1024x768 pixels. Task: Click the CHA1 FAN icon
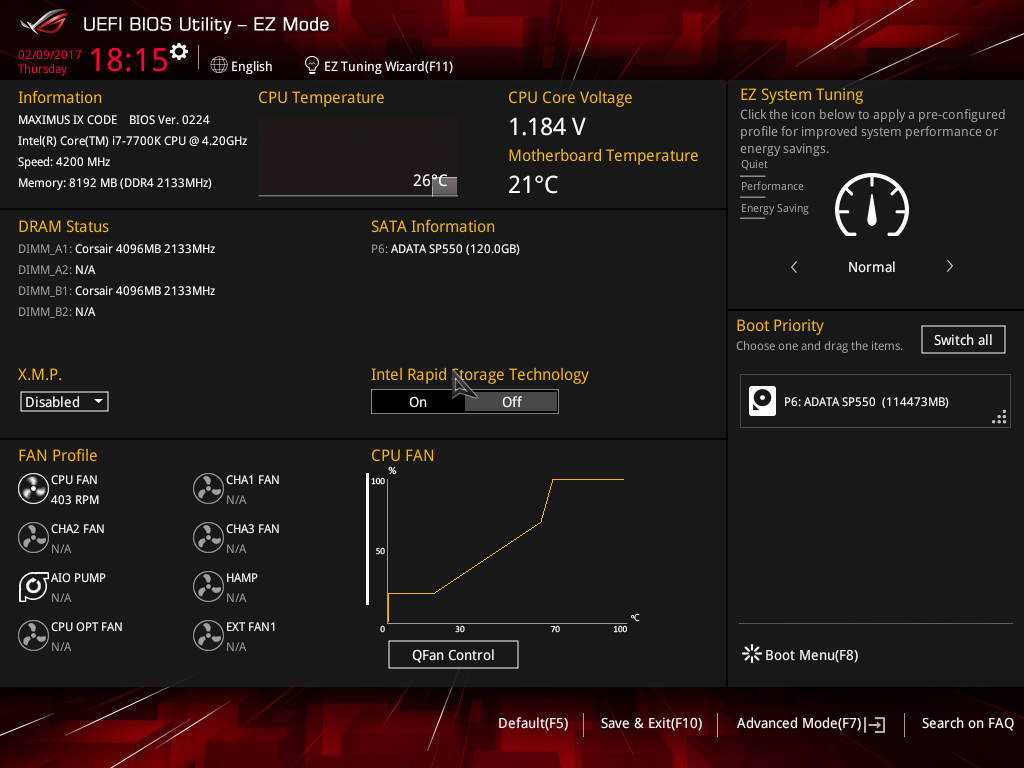pyautogui.click(x=208, y=489)
